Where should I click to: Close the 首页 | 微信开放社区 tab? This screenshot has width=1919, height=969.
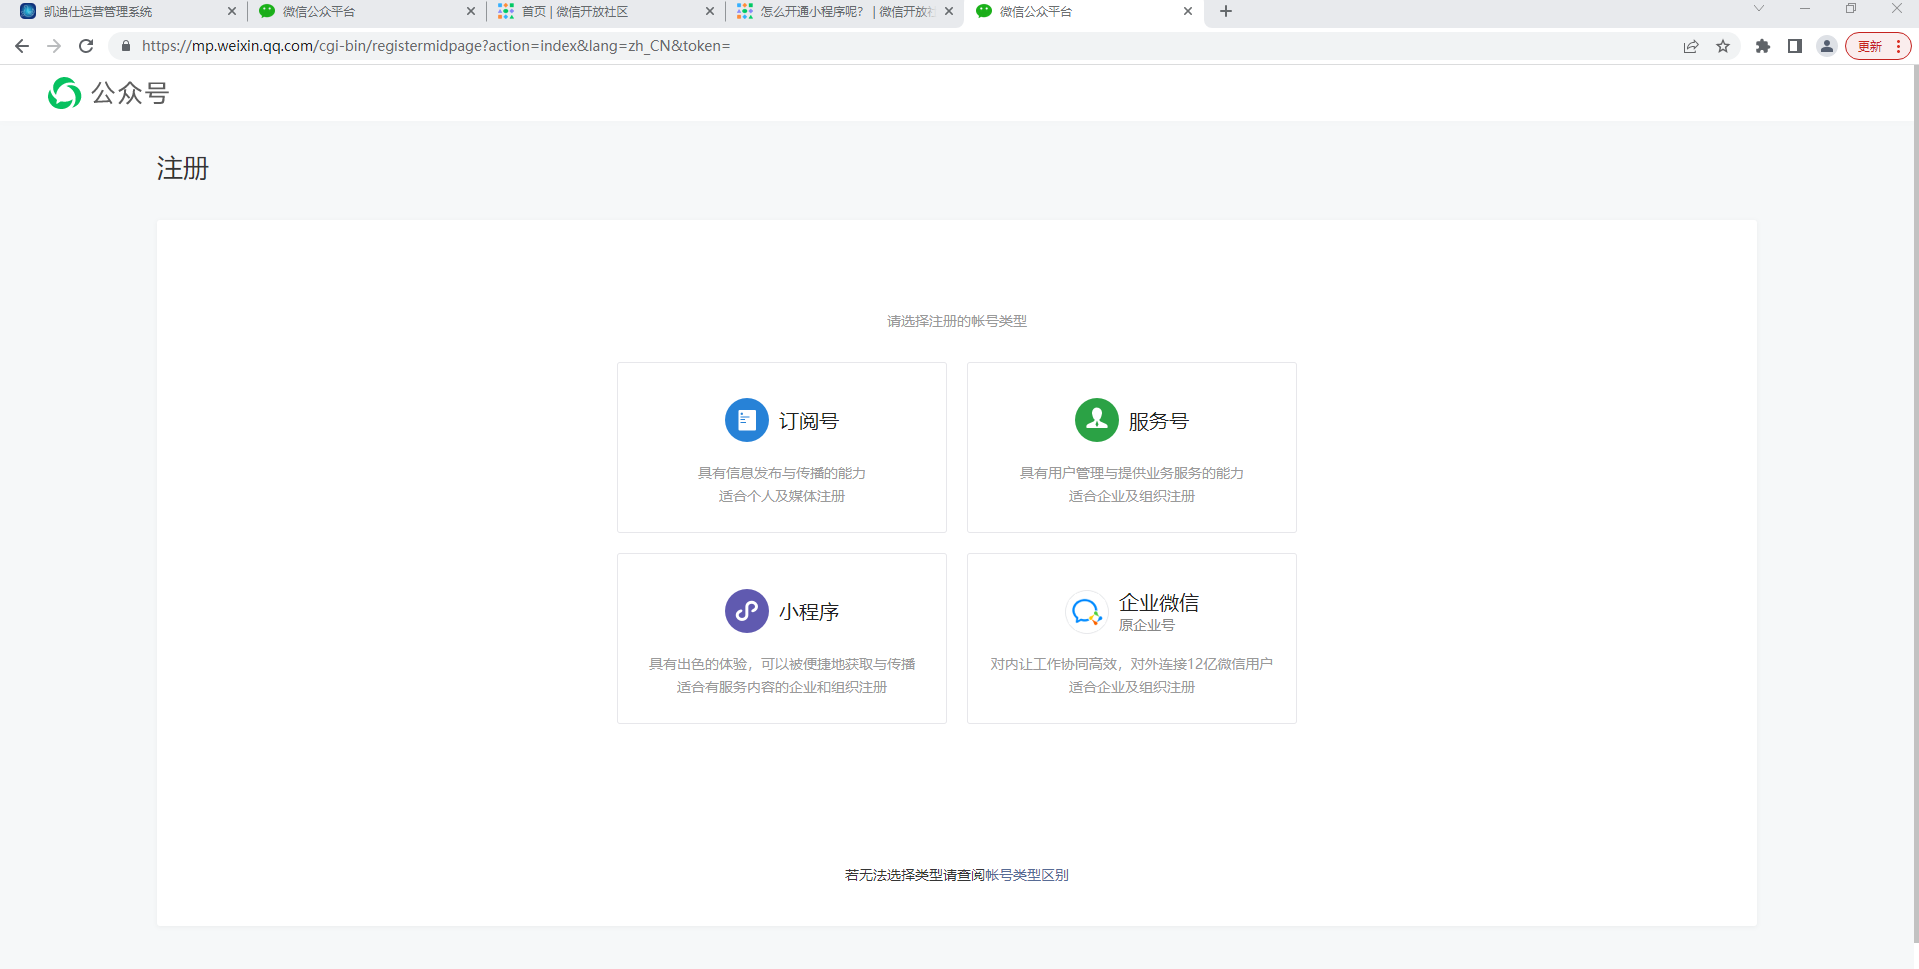[710, 11]
